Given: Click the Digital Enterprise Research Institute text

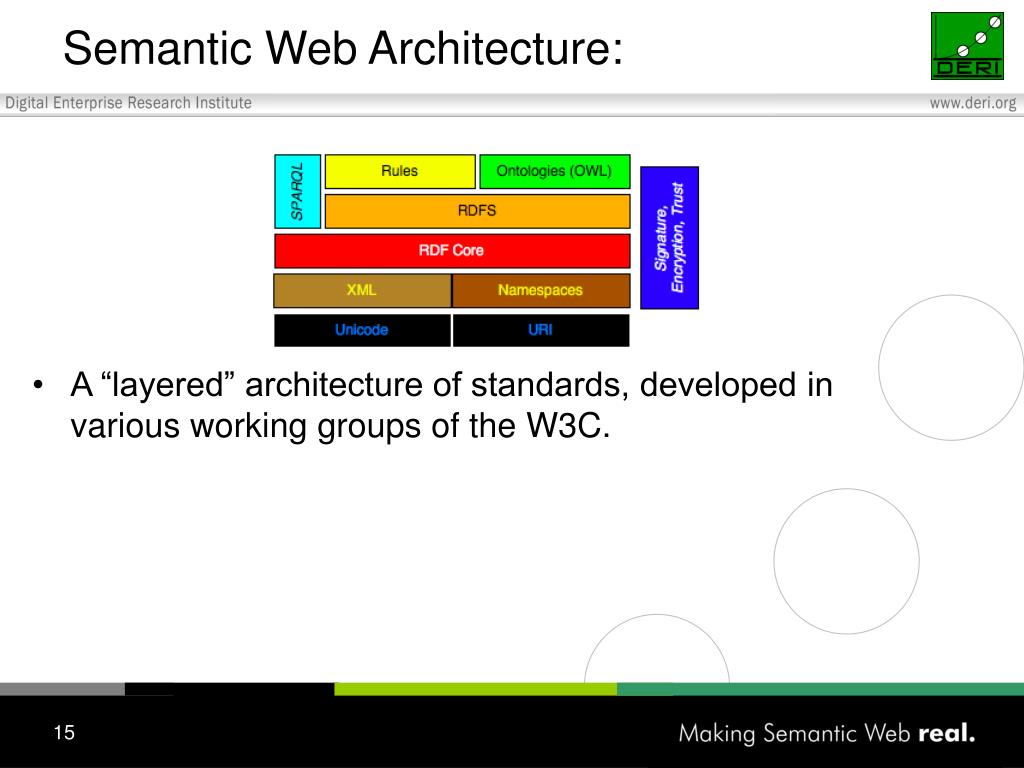Looking at the screenshot, I should pyautogui.click(x=129, y=103).
